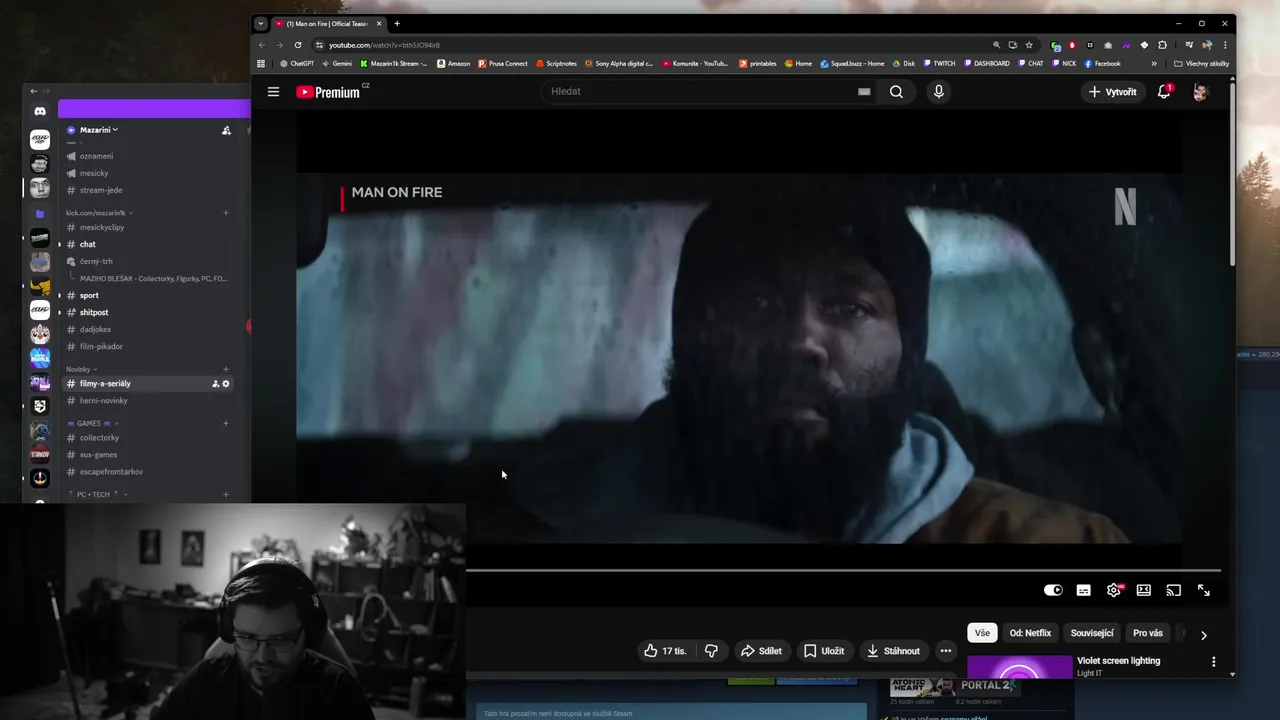Show next filter chips with right arrow
The height and width of the screenshot is (720, 1280).
(x=1204, y=635)
